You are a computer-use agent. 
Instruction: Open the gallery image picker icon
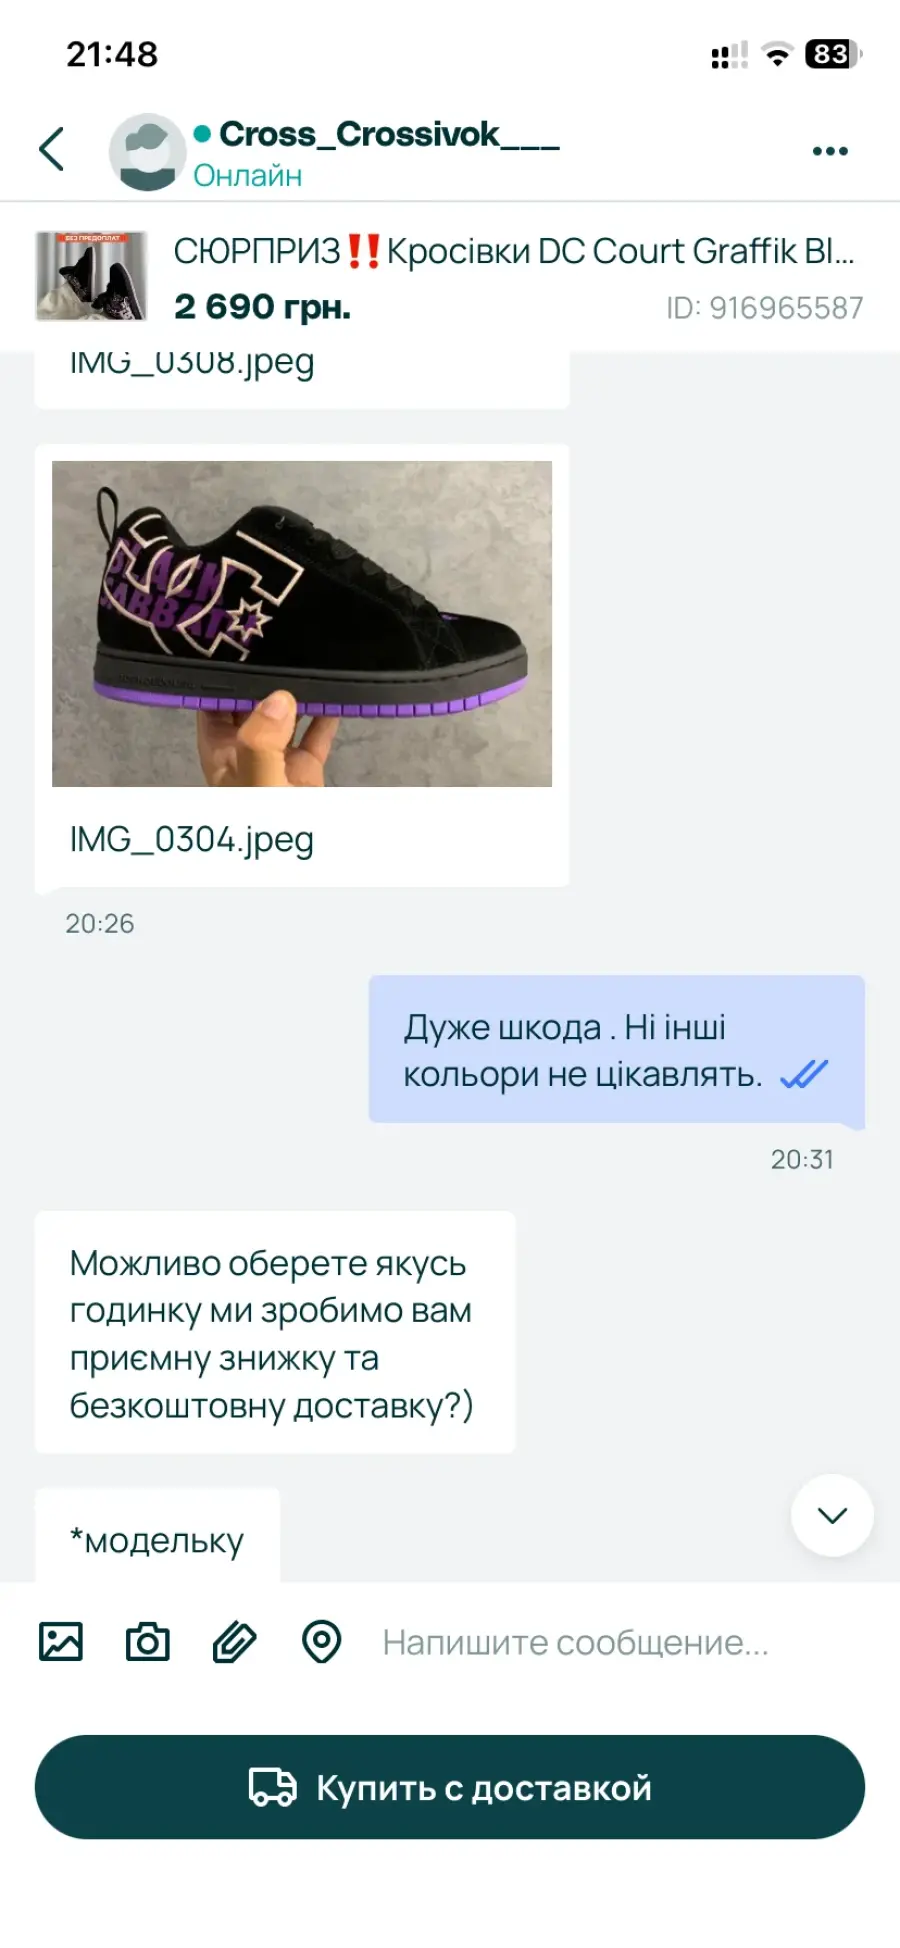[61, 1642]
